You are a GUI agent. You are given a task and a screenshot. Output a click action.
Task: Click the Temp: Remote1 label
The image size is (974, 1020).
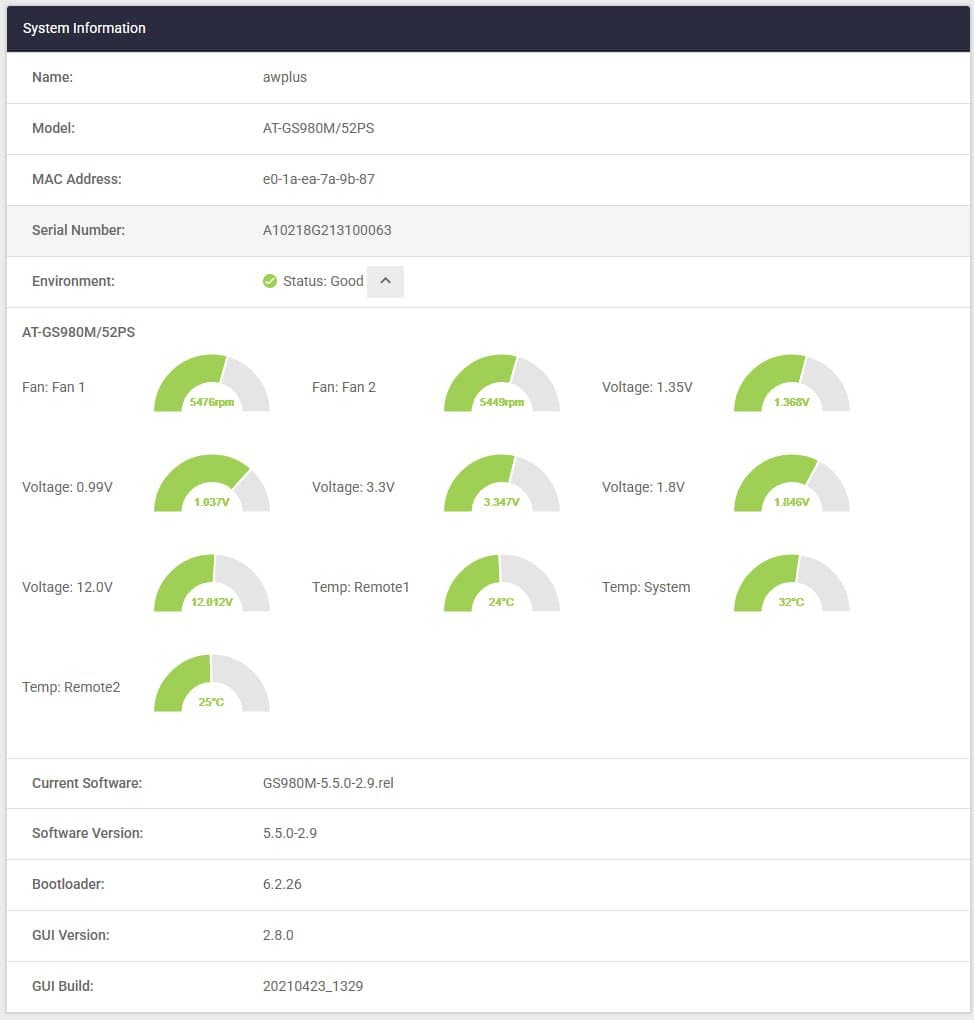pos(361,587)
